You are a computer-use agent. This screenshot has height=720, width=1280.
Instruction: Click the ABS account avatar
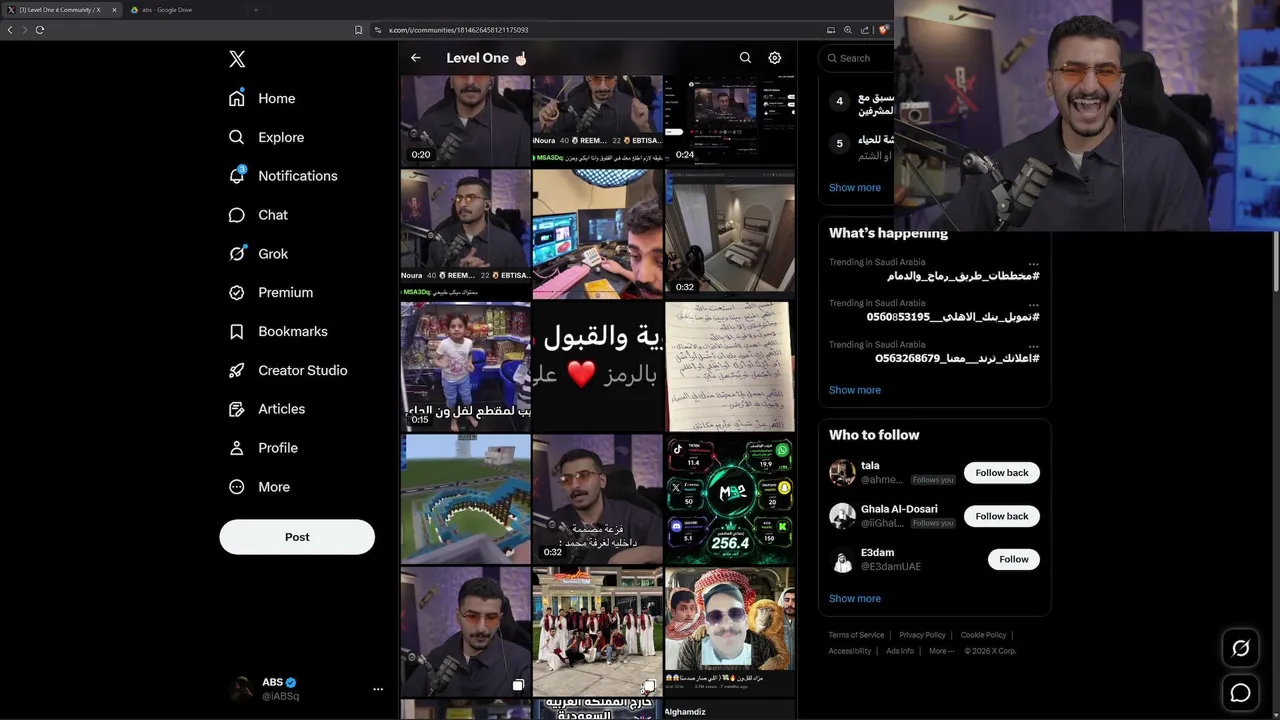tap(241, 689)
